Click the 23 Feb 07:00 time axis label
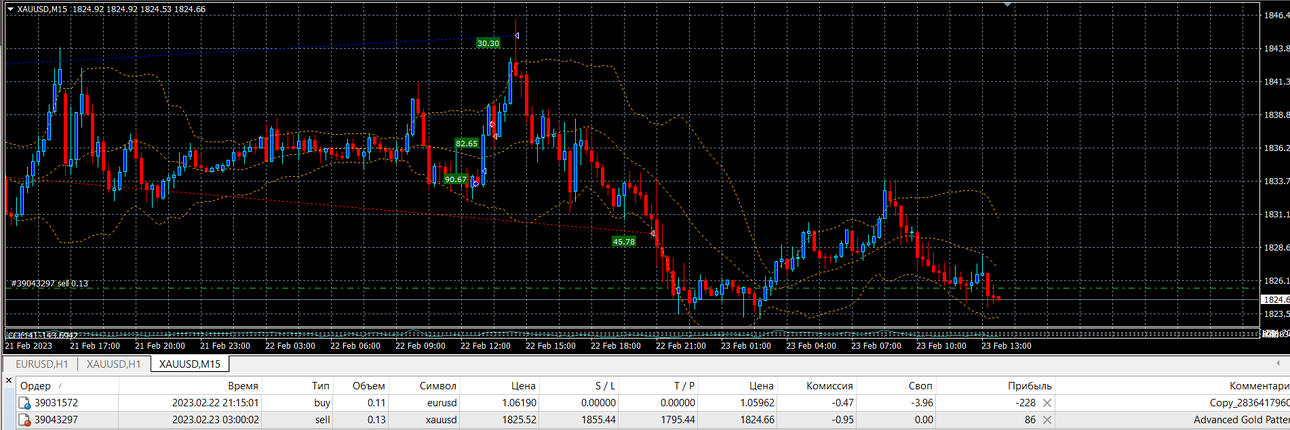Image resolution: width=1290 pixels, height=430 pixels. tap(876, 346)
